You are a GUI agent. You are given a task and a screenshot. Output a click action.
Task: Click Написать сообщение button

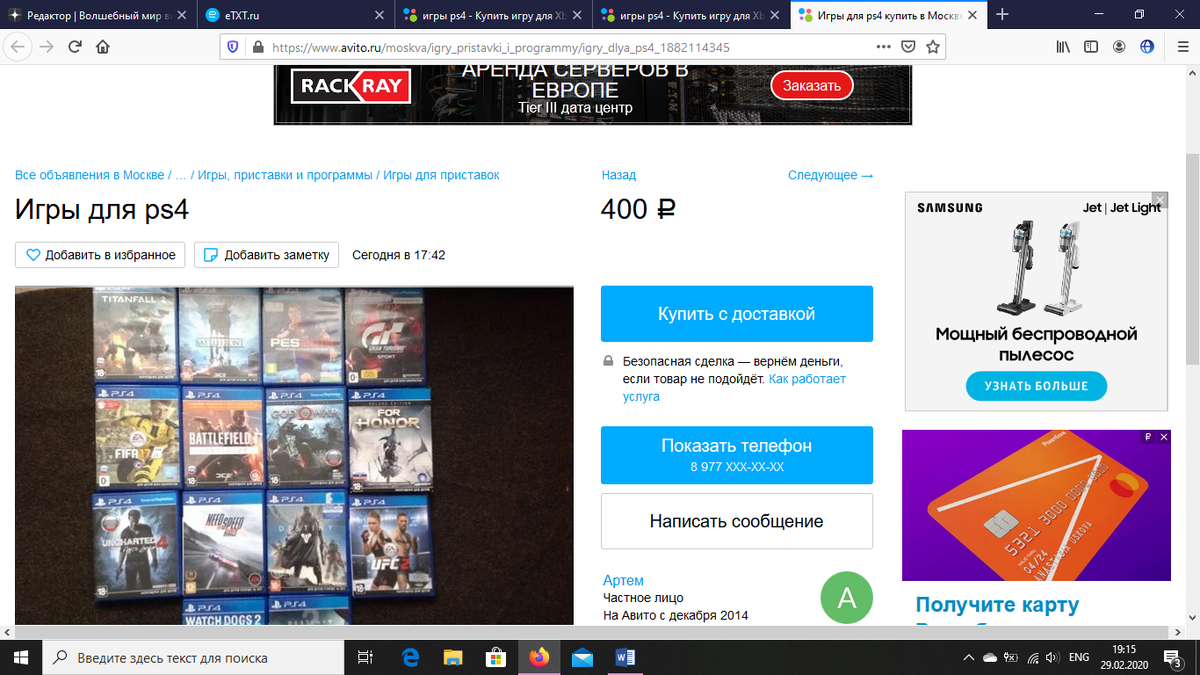pos(736,521)
